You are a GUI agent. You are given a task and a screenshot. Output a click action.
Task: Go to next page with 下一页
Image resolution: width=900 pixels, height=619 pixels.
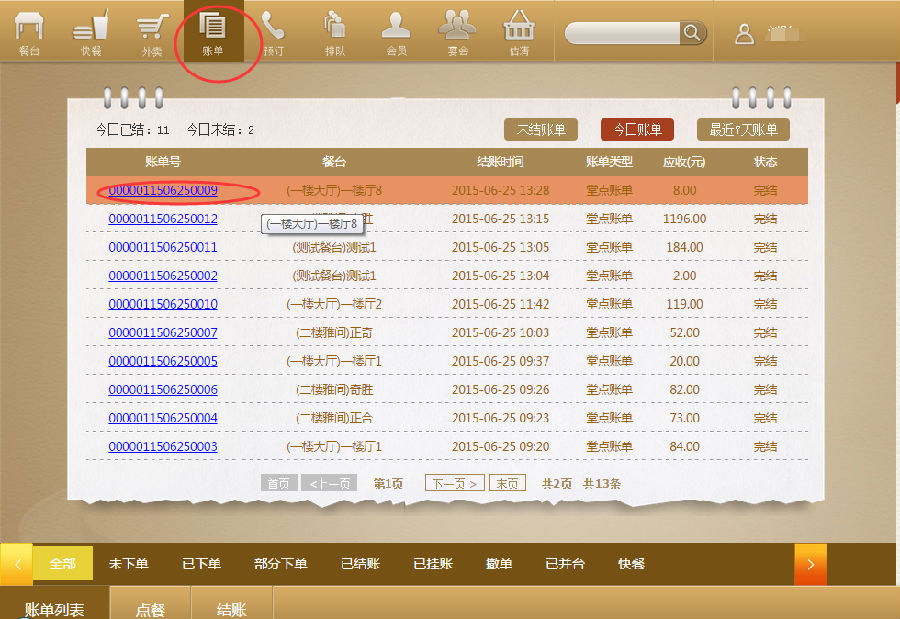[x=454, y=483]
